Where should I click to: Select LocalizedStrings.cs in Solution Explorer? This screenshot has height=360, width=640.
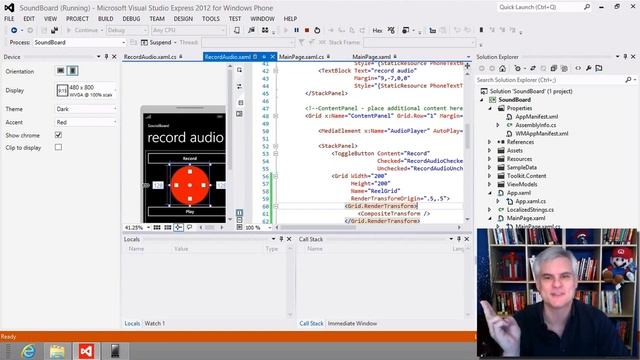pyautogui.click(x=530, y=210)
